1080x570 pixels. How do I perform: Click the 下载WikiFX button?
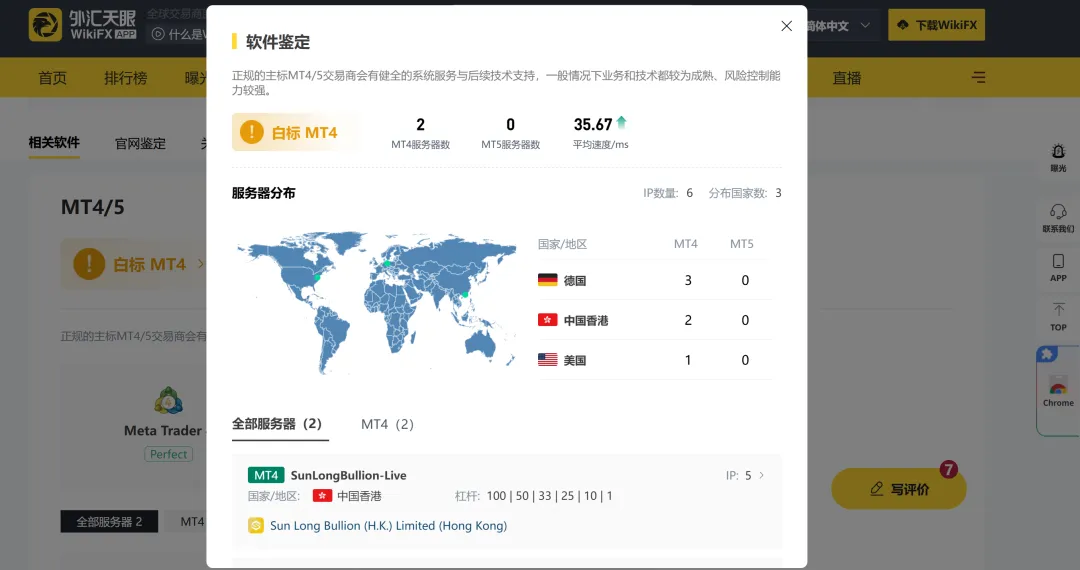click(x=936, y=25)
